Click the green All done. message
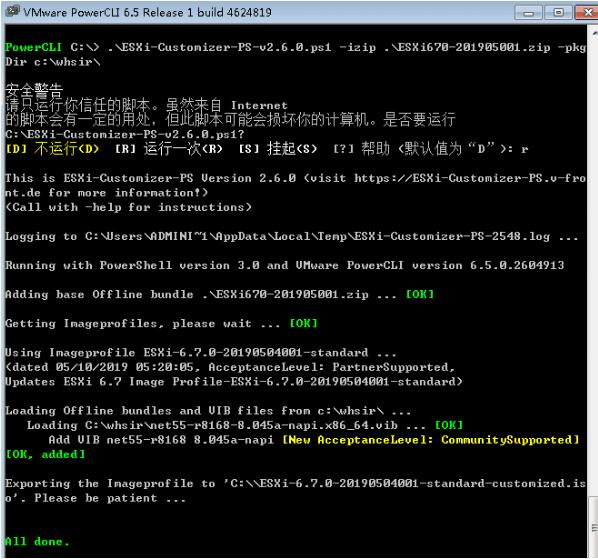598x559 pixels. click(37, 541)
